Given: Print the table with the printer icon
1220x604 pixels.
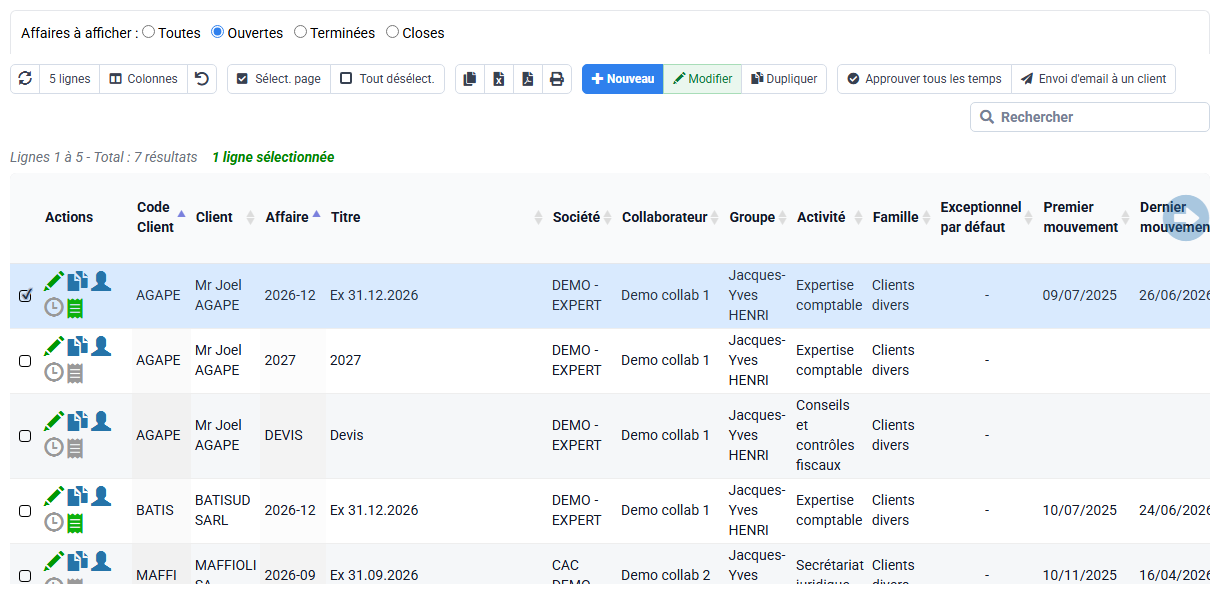Looking at the screenshot, I should [x=557, y=79].
